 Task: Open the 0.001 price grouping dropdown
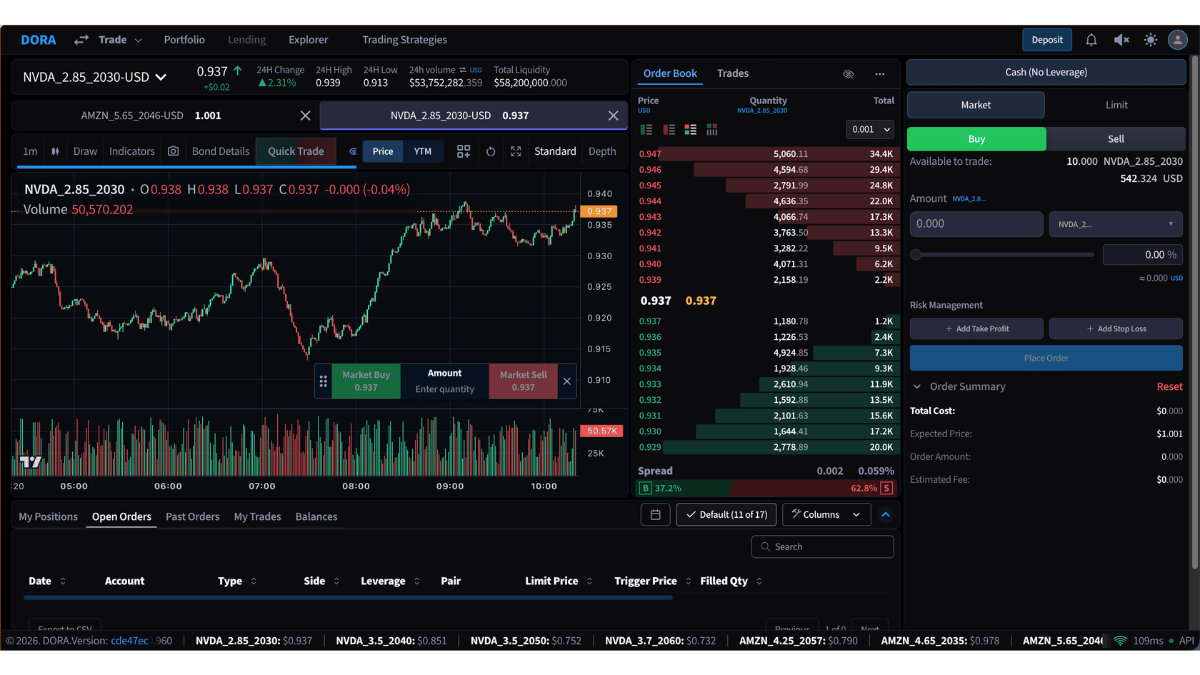(x=870, y=129)
